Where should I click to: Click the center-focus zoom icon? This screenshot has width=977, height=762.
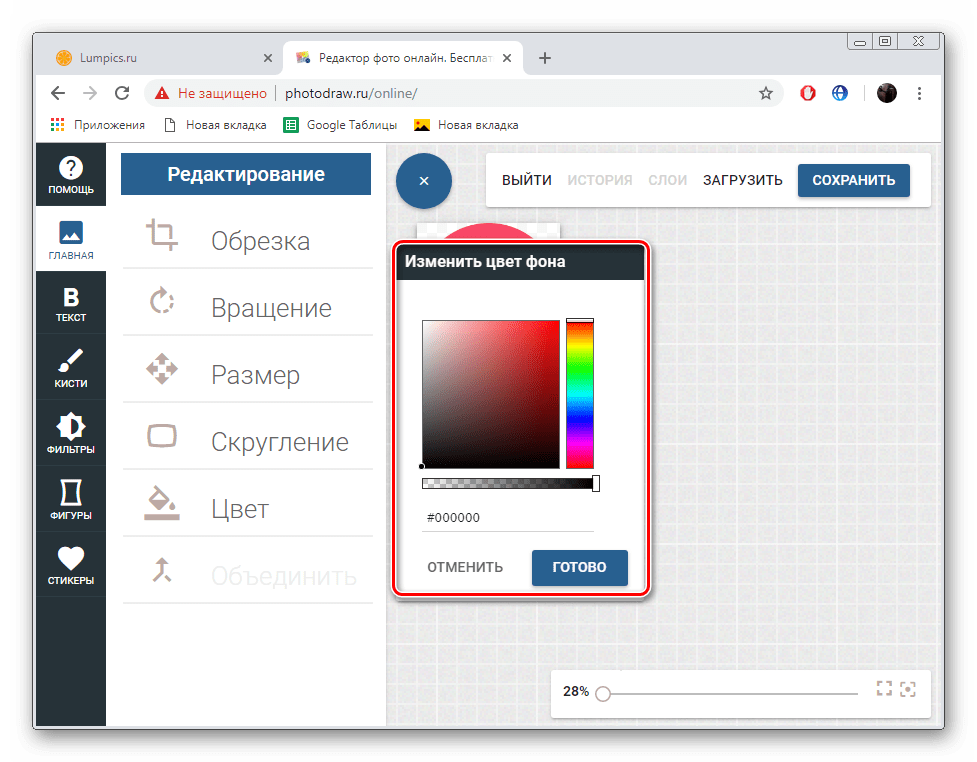tap(908, 689)
